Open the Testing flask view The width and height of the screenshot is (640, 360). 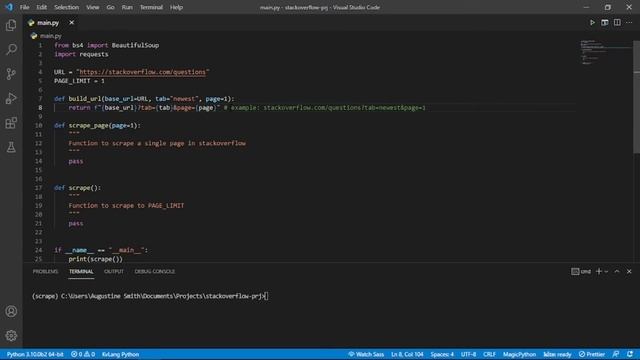click(11, 147)
